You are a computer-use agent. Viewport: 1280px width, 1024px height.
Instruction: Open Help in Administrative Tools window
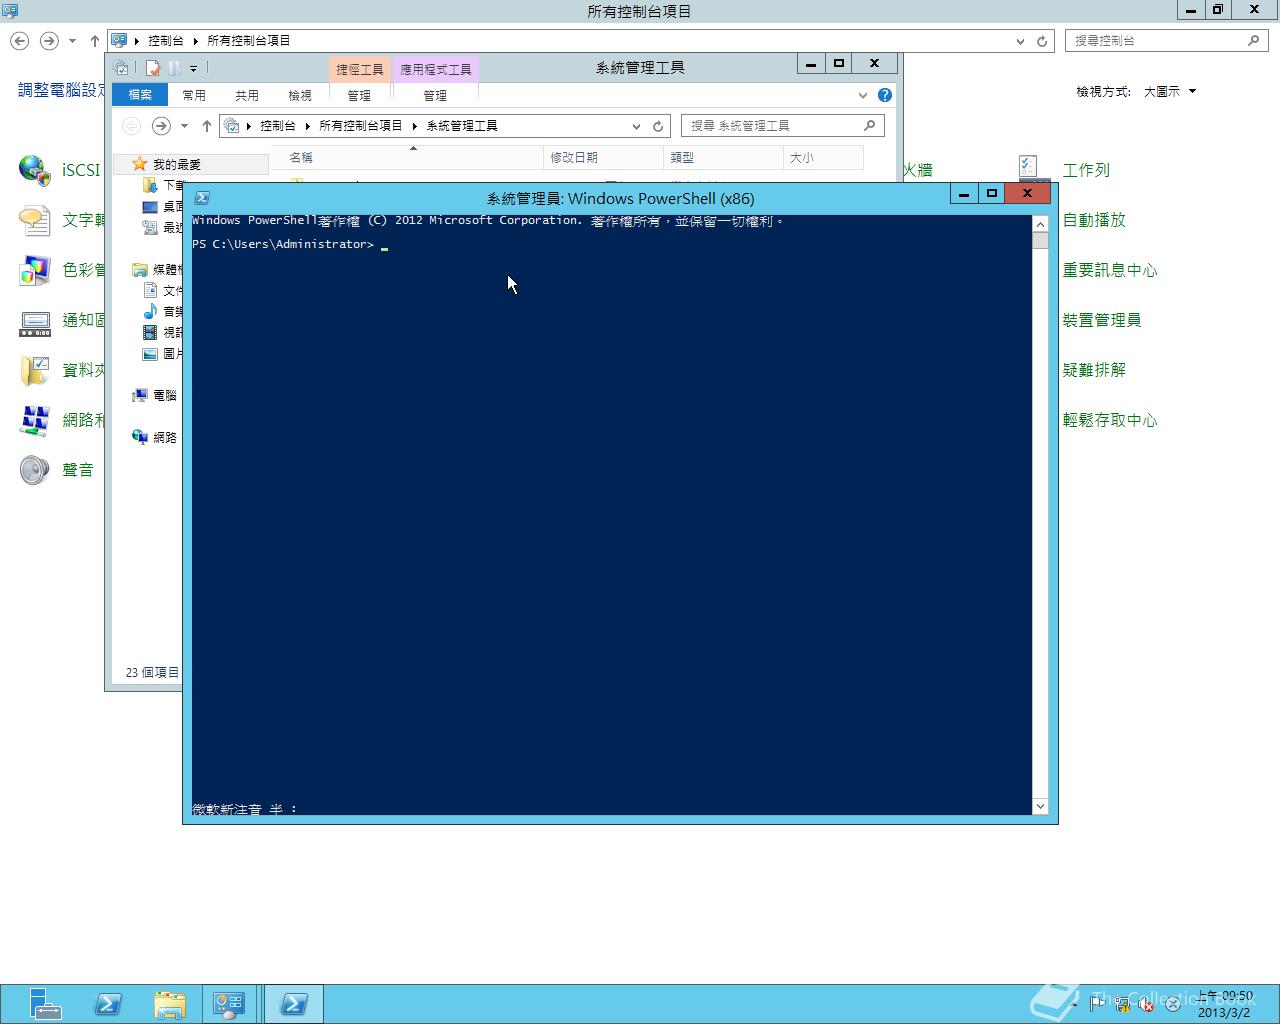[x=884, y=95]
